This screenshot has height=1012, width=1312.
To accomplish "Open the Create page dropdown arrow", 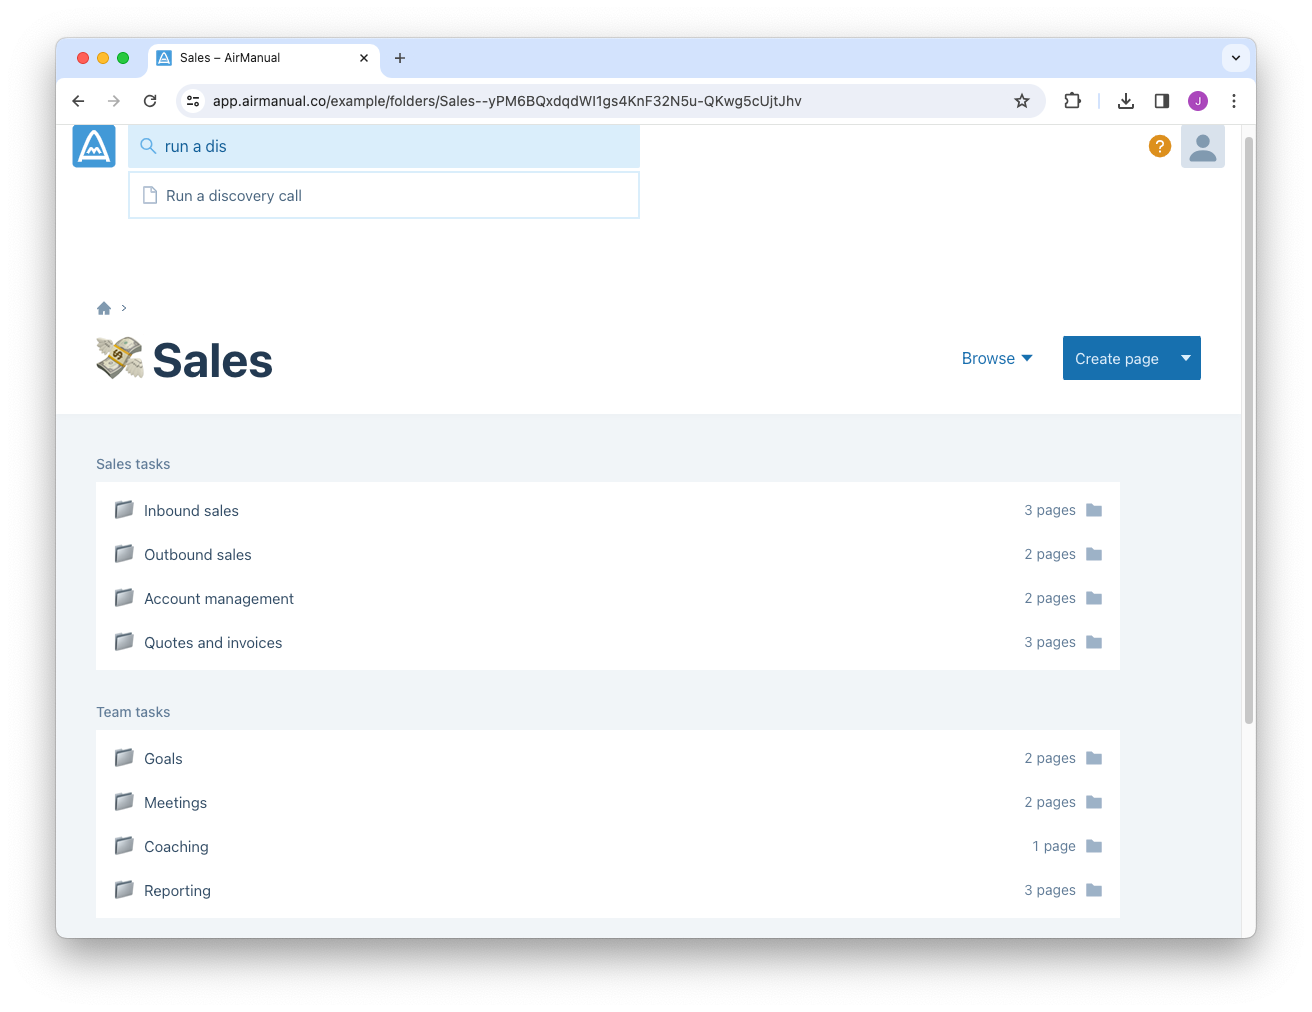I will tap(1186, 358).
